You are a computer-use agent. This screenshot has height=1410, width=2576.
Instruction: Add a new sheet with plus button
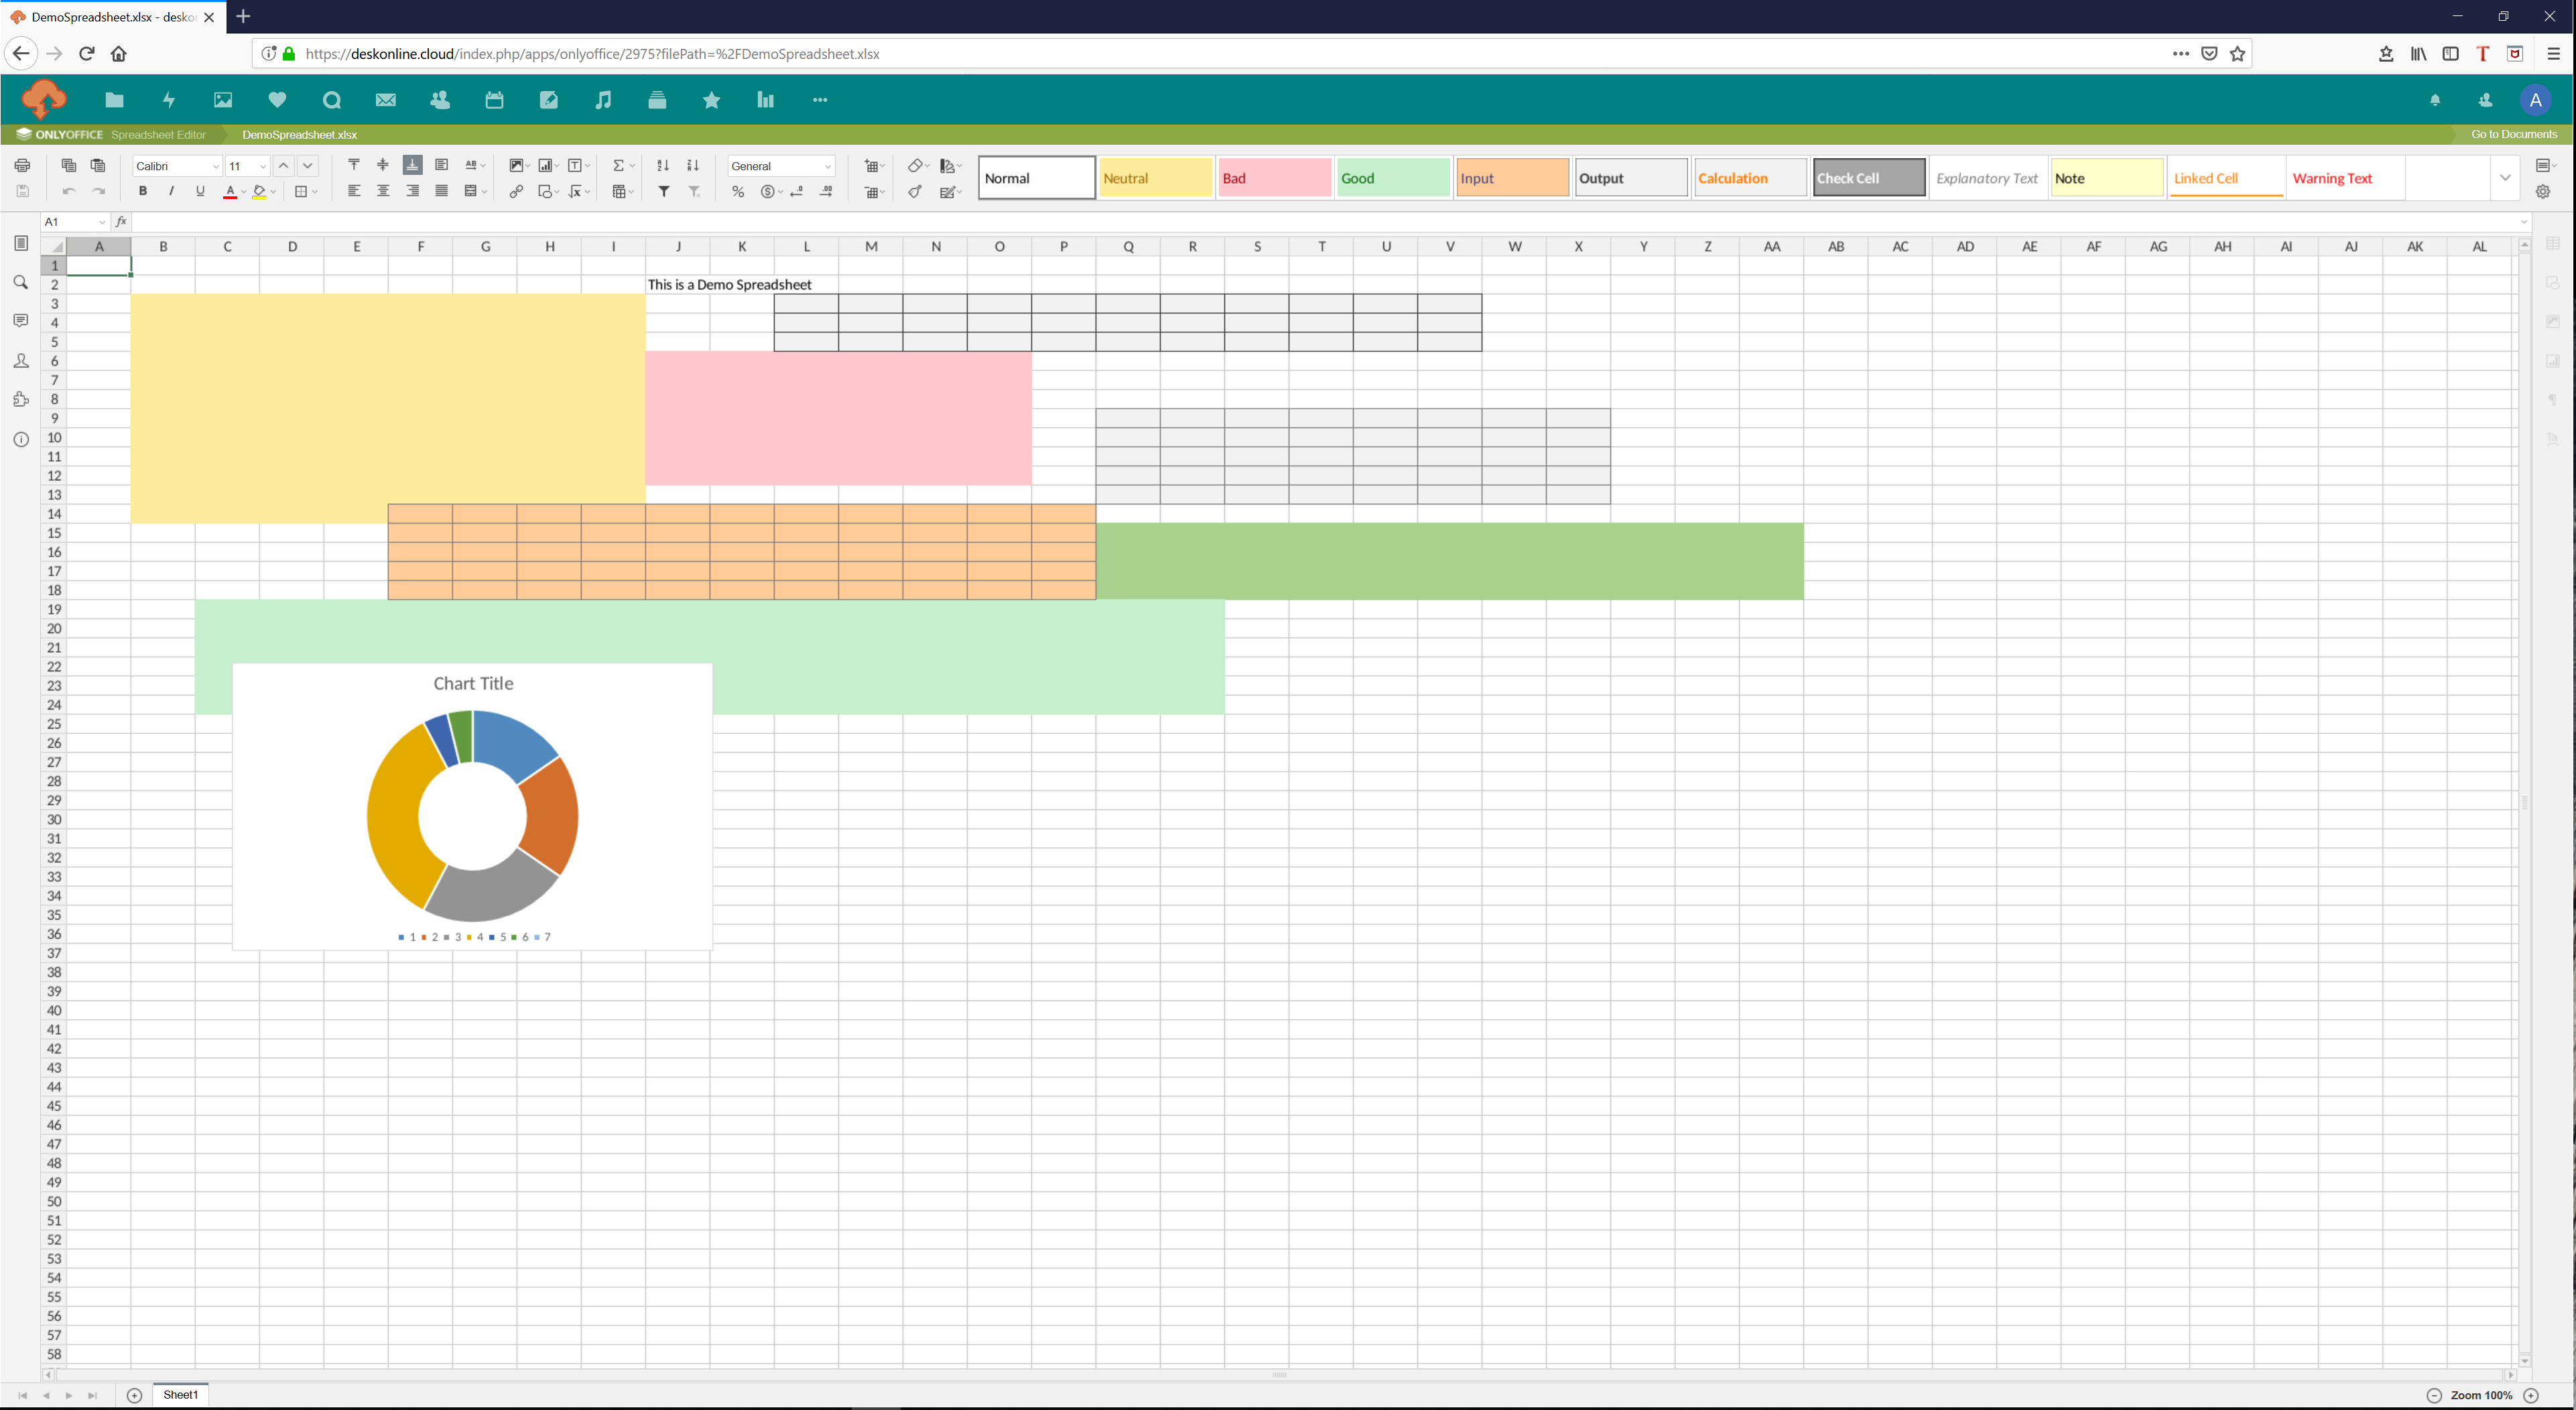(x=134, y=1395)
